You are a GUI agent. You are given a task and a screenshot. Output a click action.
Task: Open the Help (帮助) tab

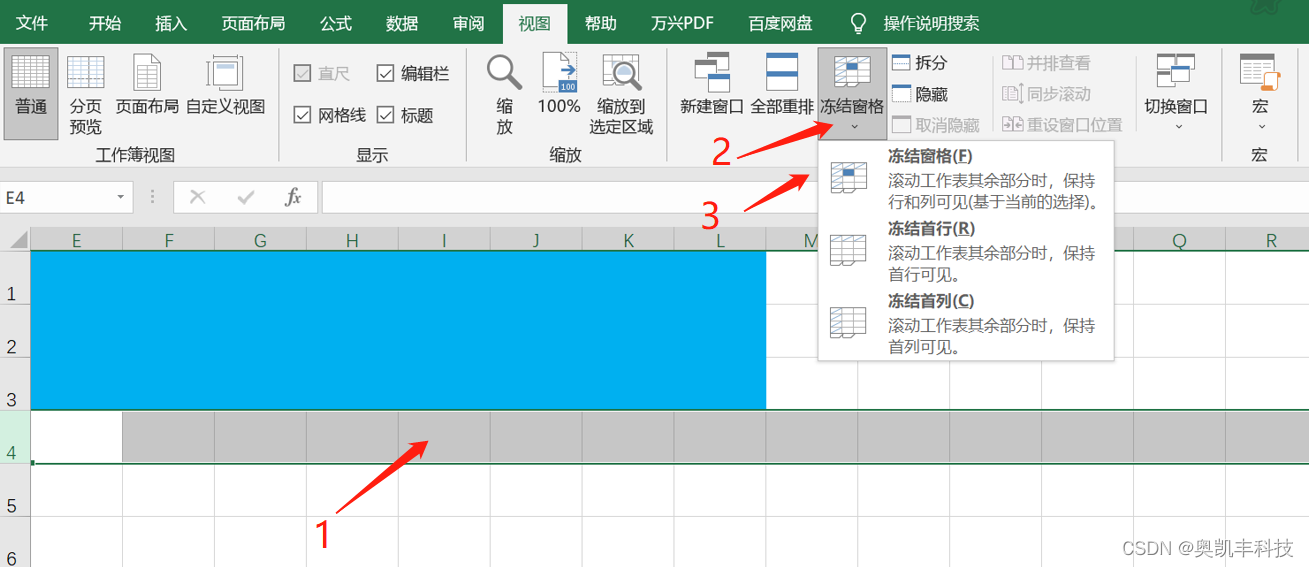pos(601,23)
